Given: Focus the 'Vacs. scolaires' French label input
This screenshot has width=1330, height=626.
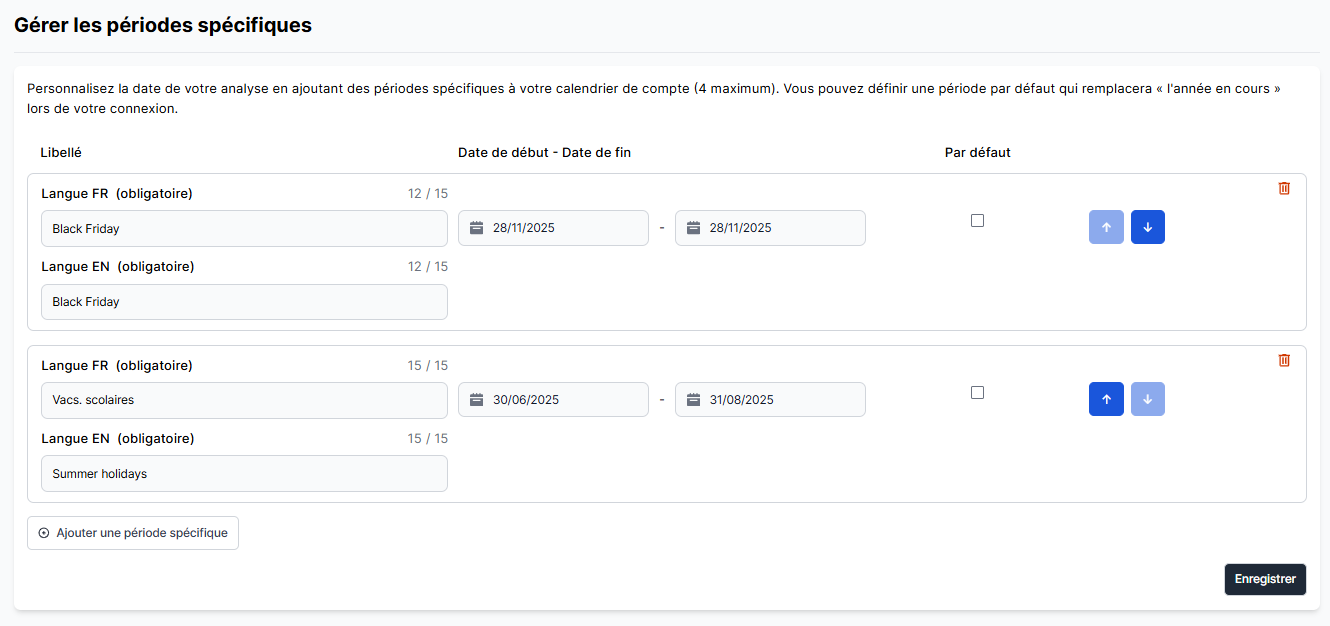Looking at the screenshot, I should [x=244, y=400].
